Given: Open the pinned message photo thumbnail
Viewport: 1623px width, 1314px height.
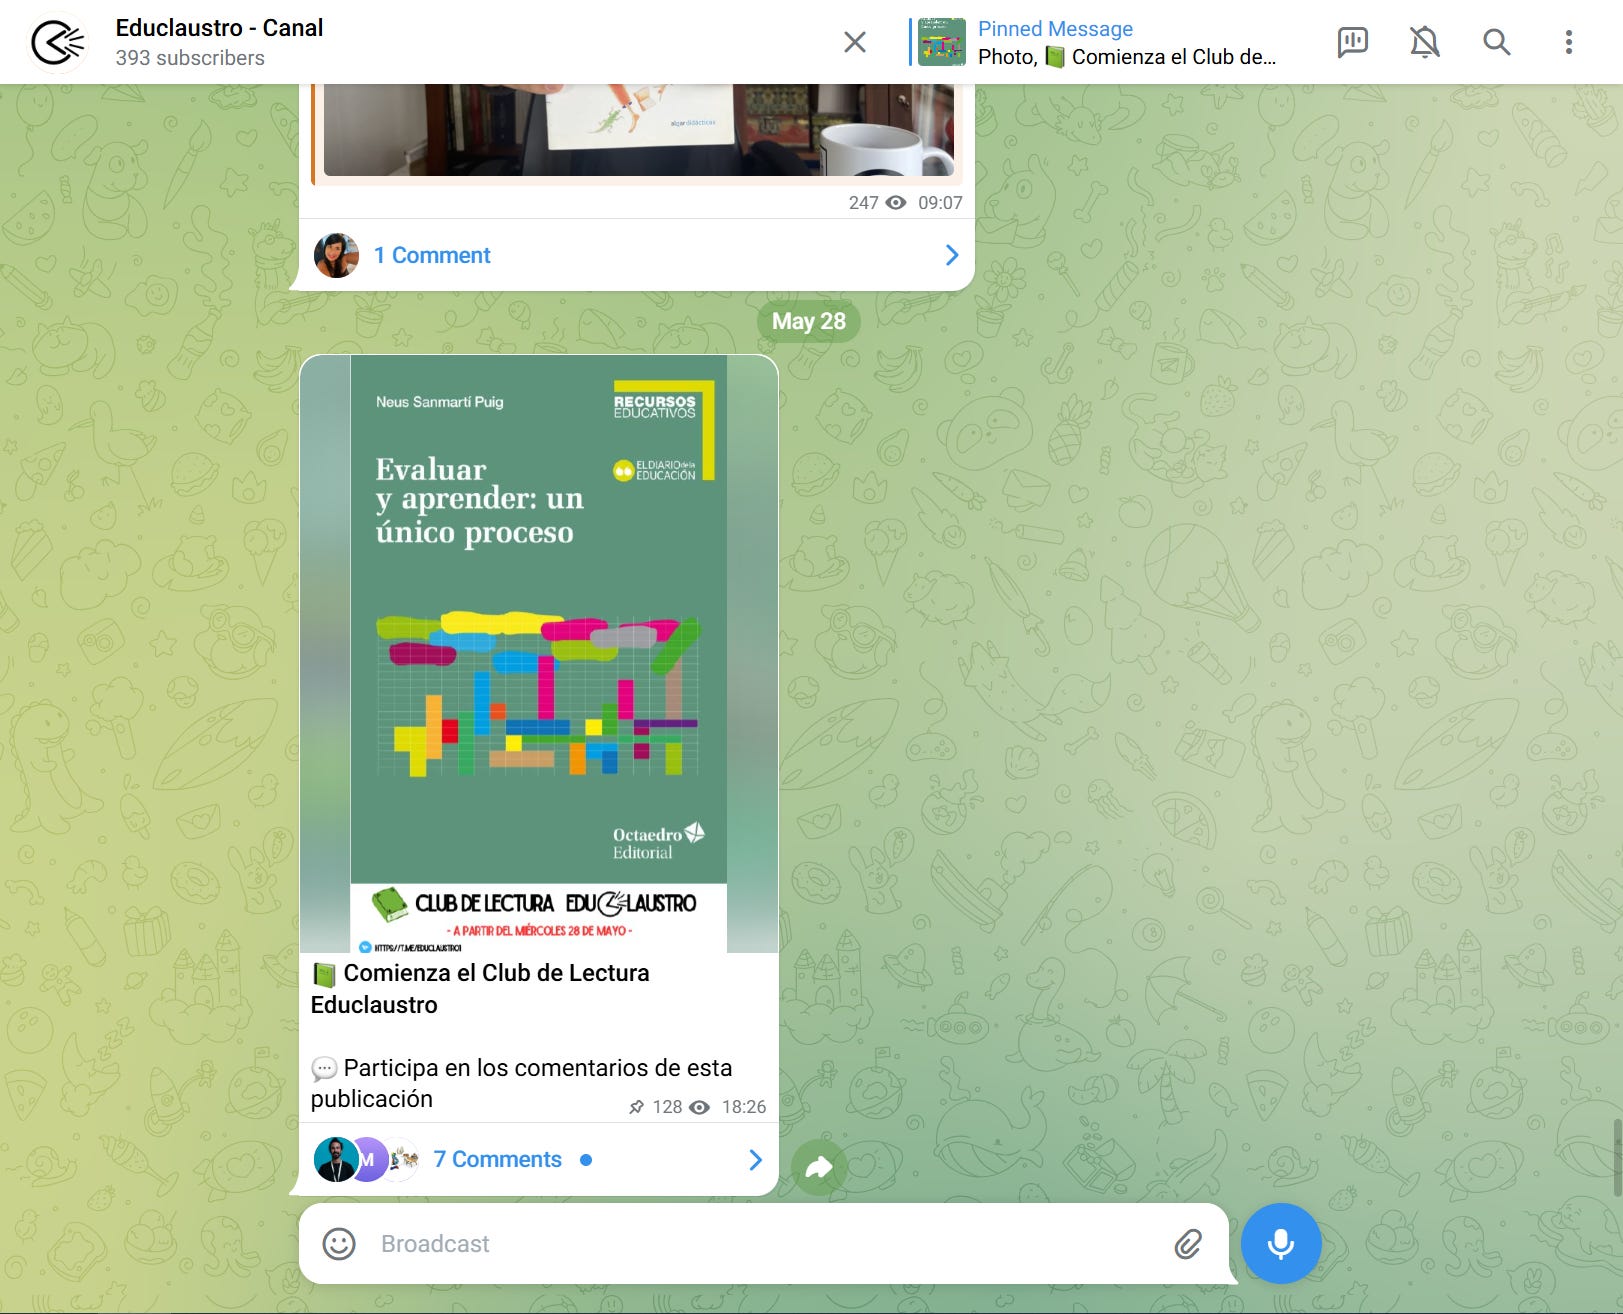Looking at the screenshot, I should 942,42.
